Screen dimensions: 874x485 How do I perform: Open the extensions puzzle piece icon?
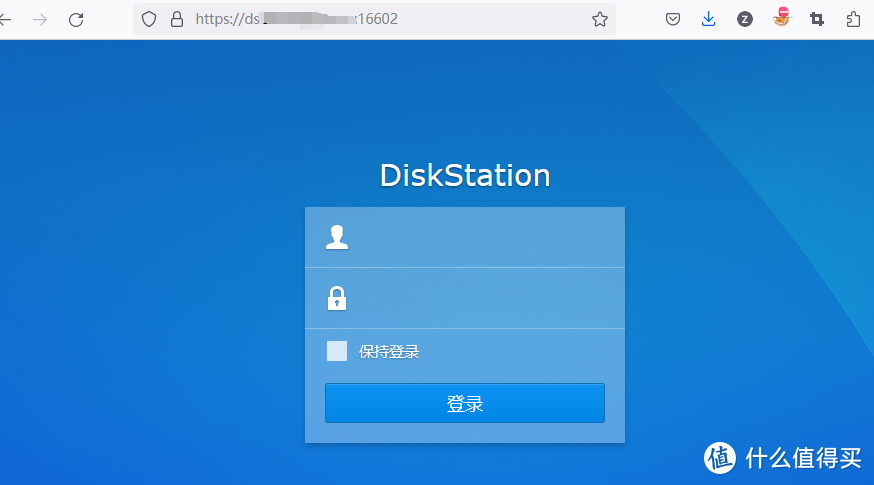[x=853, y=20]
